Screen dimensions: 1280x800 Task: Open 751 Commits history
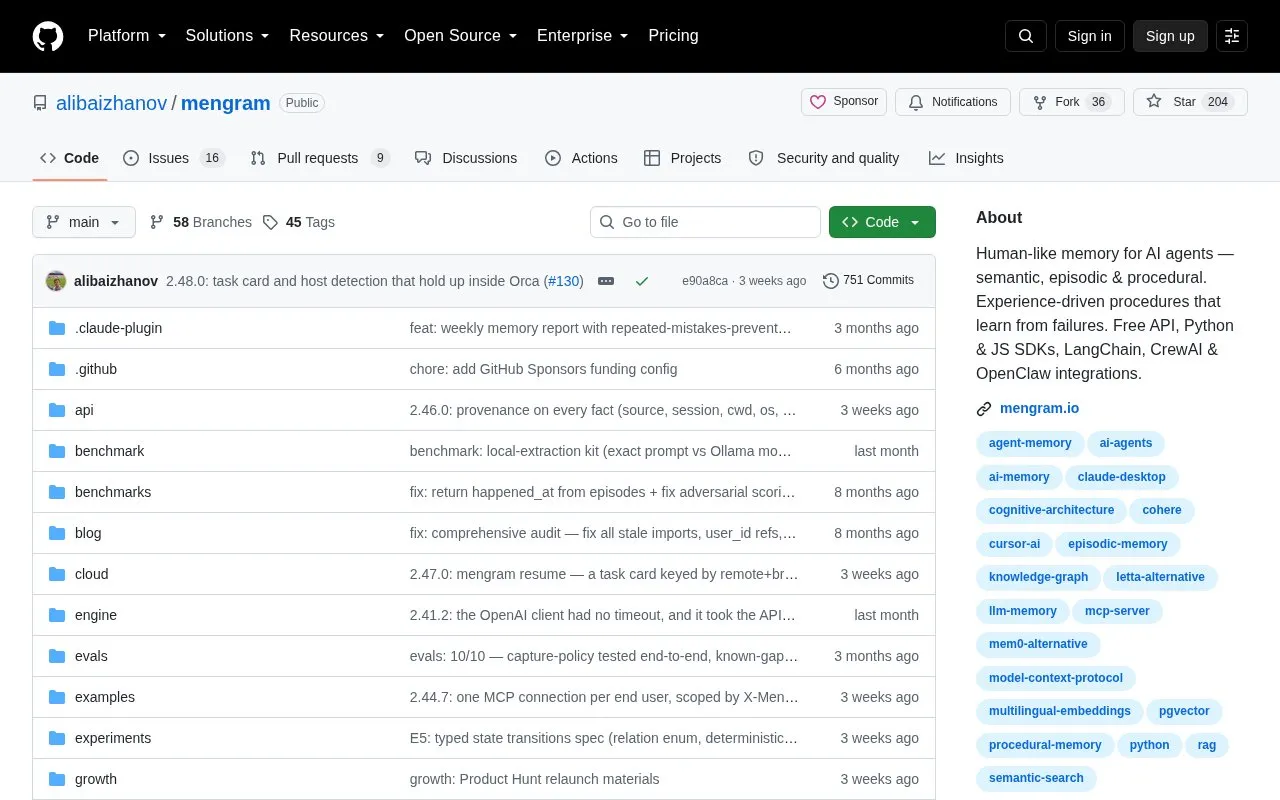868,280
